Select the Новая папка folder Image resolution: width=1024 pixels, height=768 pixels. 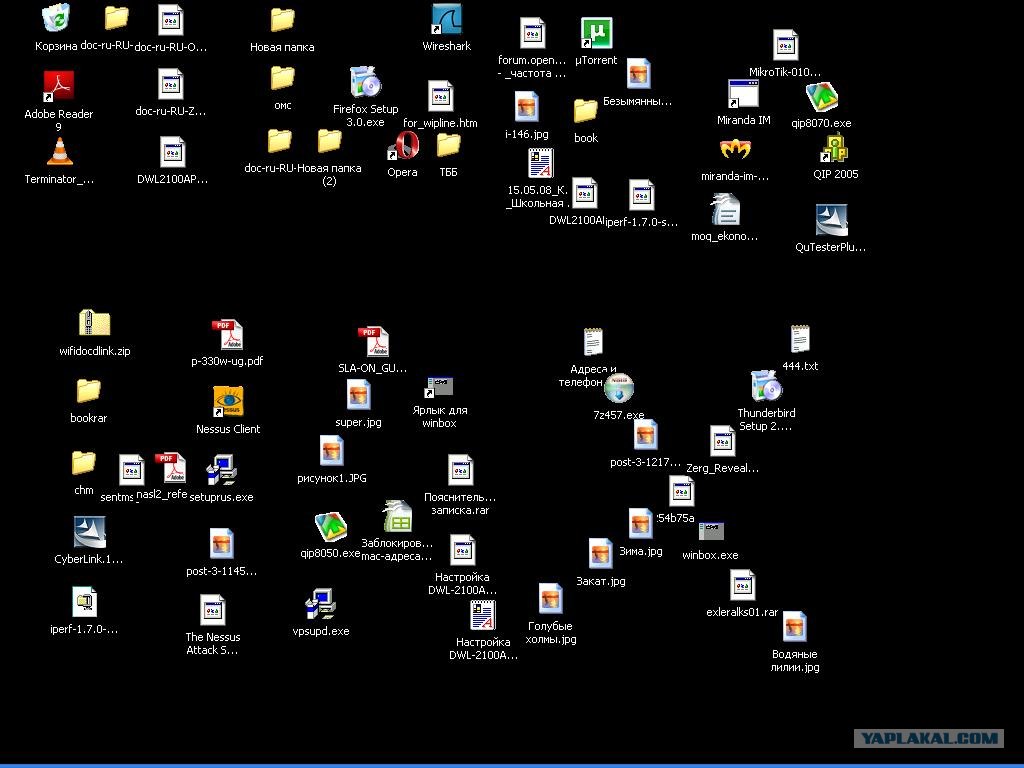tap(282, 20)
